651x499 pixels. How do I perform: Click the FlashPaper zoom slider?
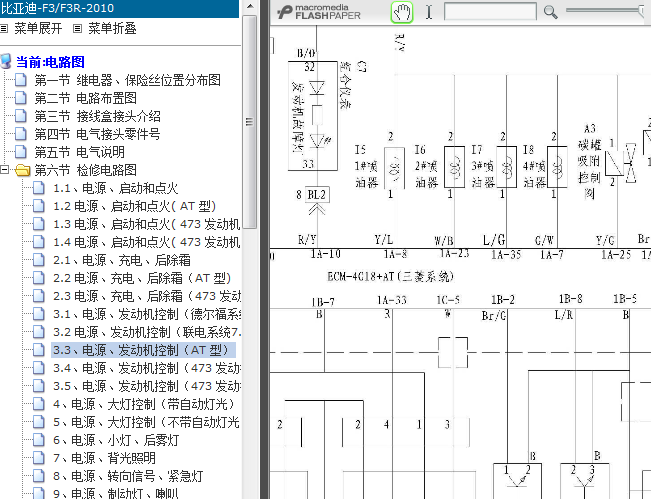tap(607, 10)
